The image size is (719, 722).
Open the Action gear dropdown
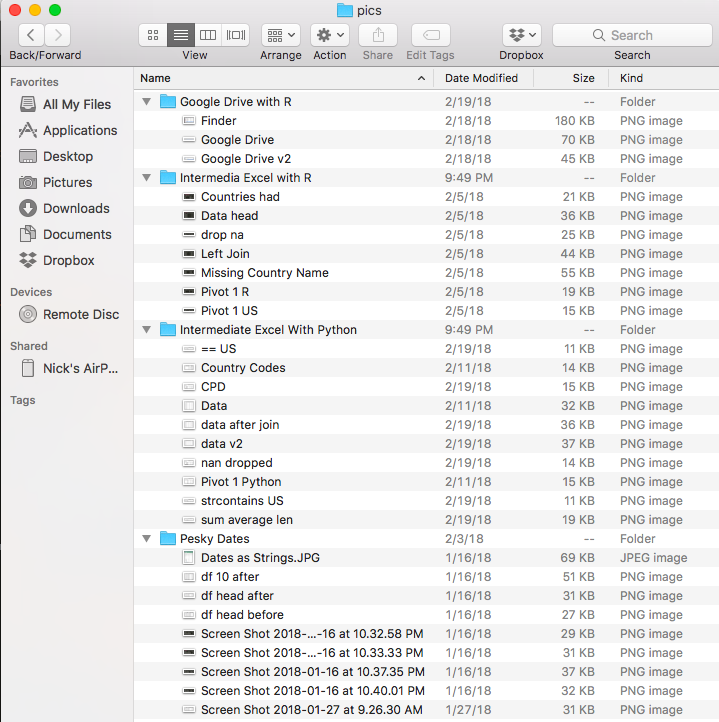coord(329,35)
